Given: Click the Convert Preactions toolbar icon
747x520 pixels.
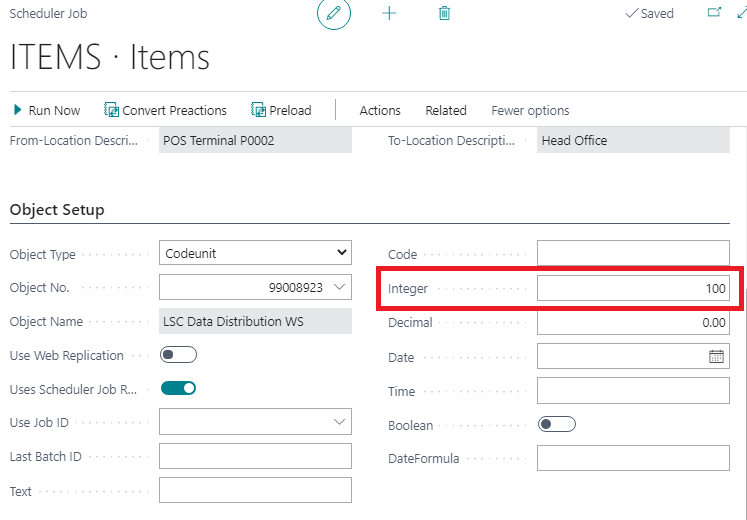Looking at the screenshot, I should 113,110.
